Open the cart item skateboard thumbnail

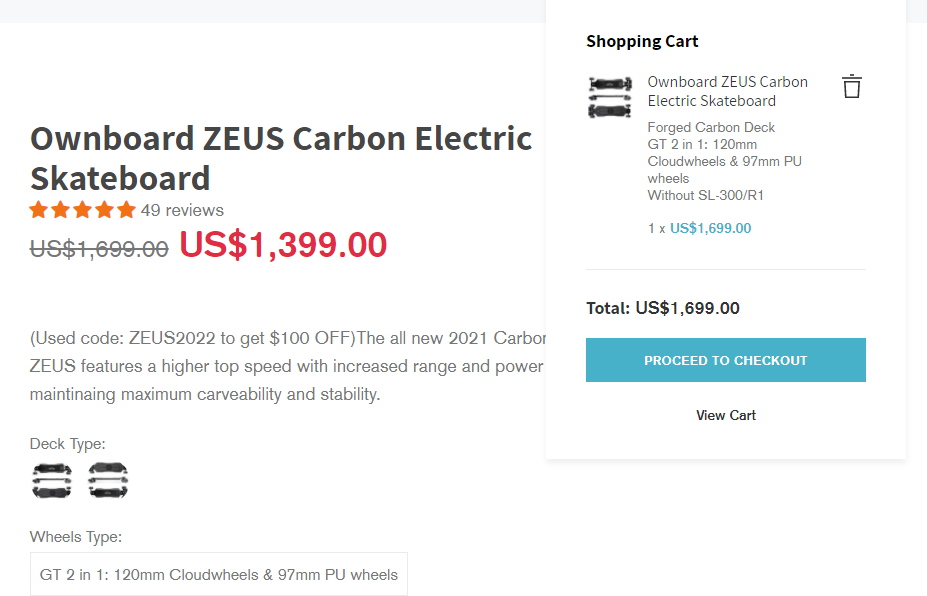[610, 97]
